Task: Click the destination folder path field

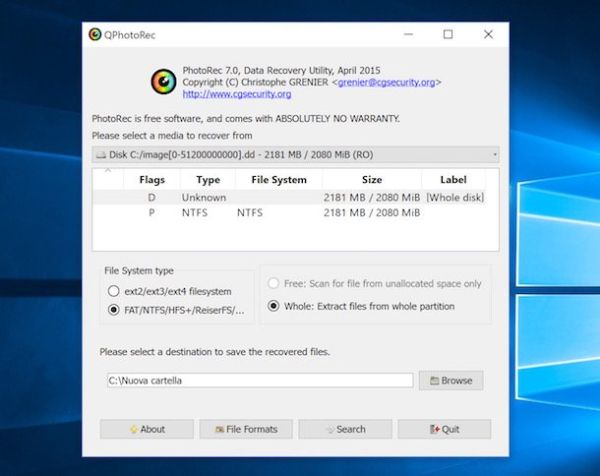Action: coord(259,380)
